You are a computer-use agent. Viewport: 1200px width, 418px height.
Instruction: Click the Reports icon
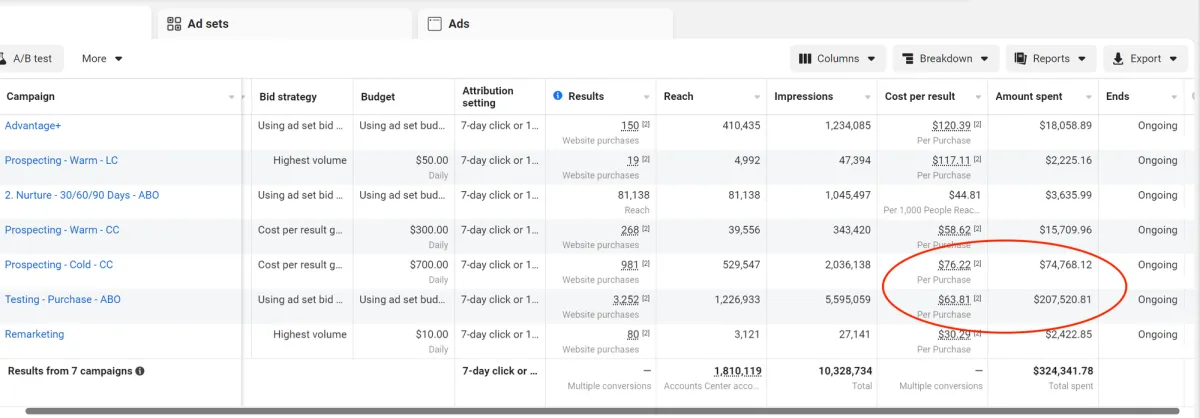click(1021, 58)
